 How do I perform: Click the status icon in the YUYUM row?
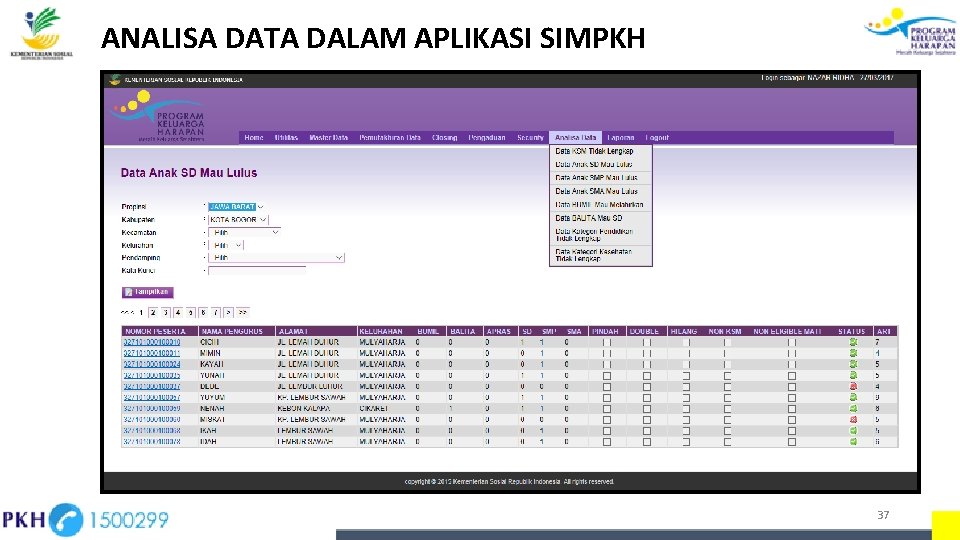[853, 397]
